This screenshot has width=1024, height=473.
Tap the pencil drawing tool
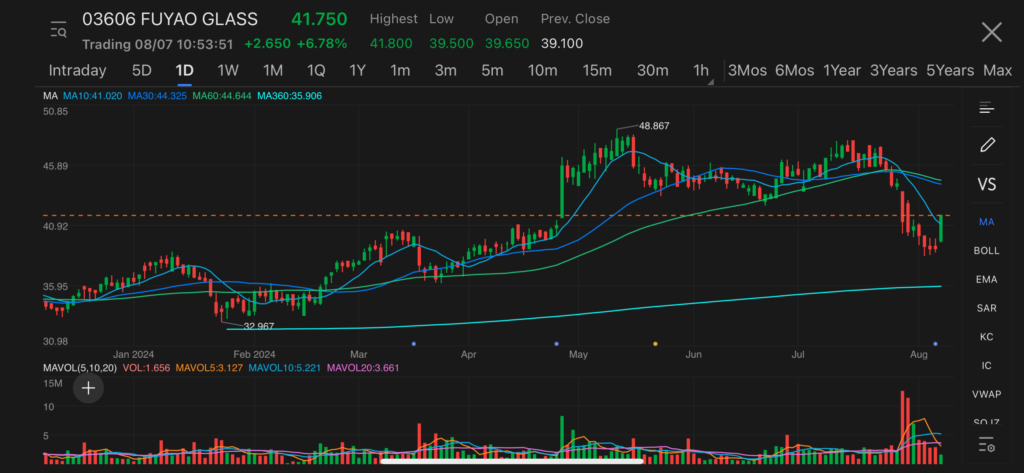(x=986, y=145)
